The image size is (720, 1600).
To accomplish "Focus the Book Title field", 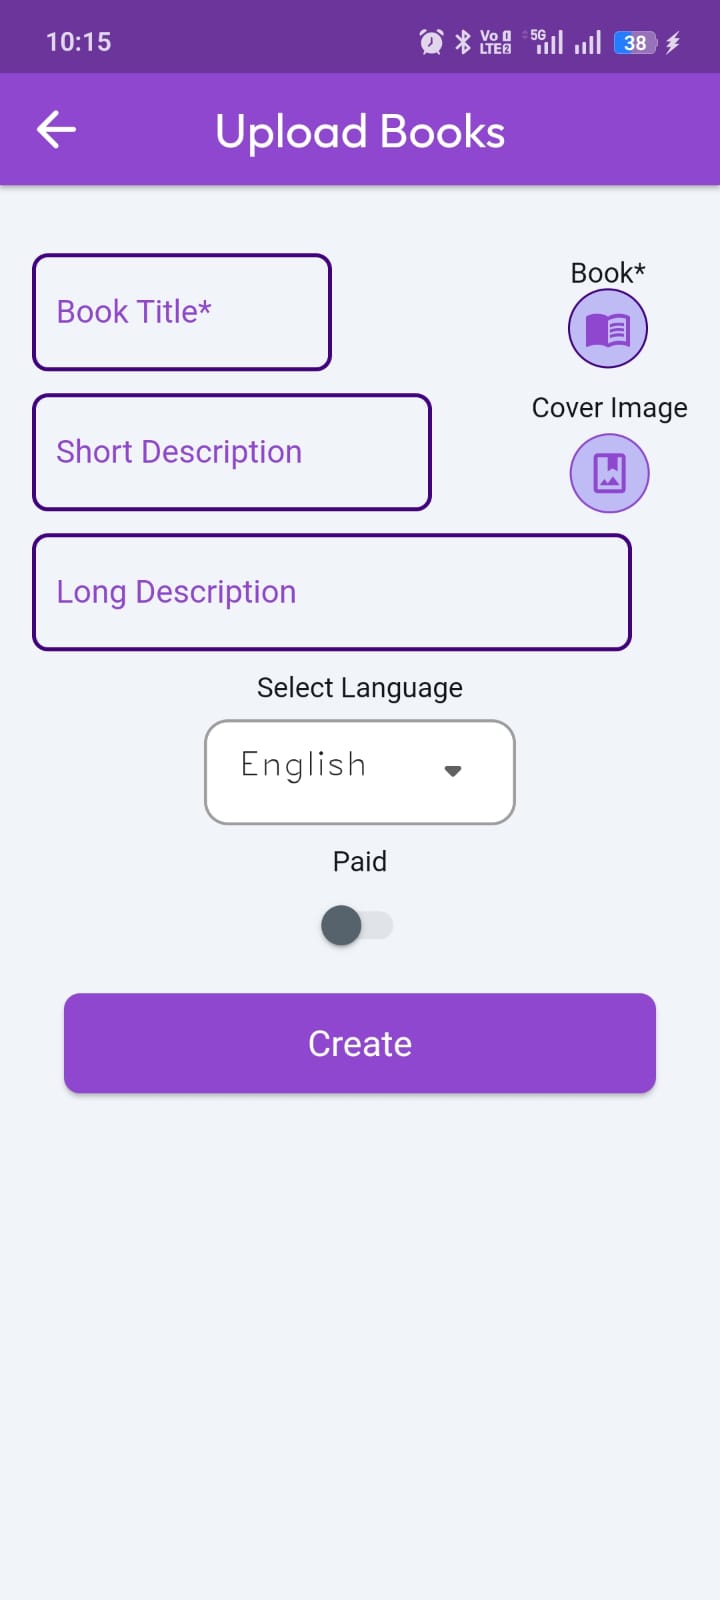I will (x=182, y=312).
